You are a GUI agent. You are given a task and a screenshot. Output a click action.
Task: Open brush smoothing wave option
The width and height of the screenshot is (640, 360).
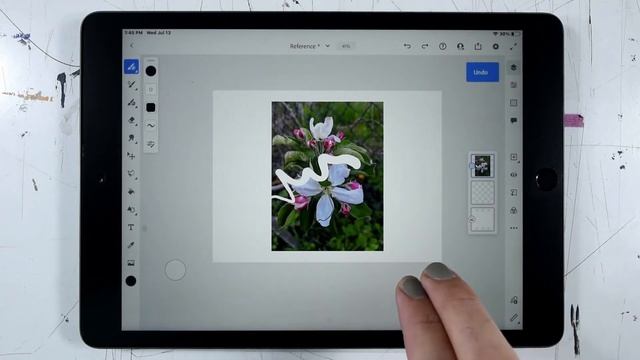tap(151, 126)
